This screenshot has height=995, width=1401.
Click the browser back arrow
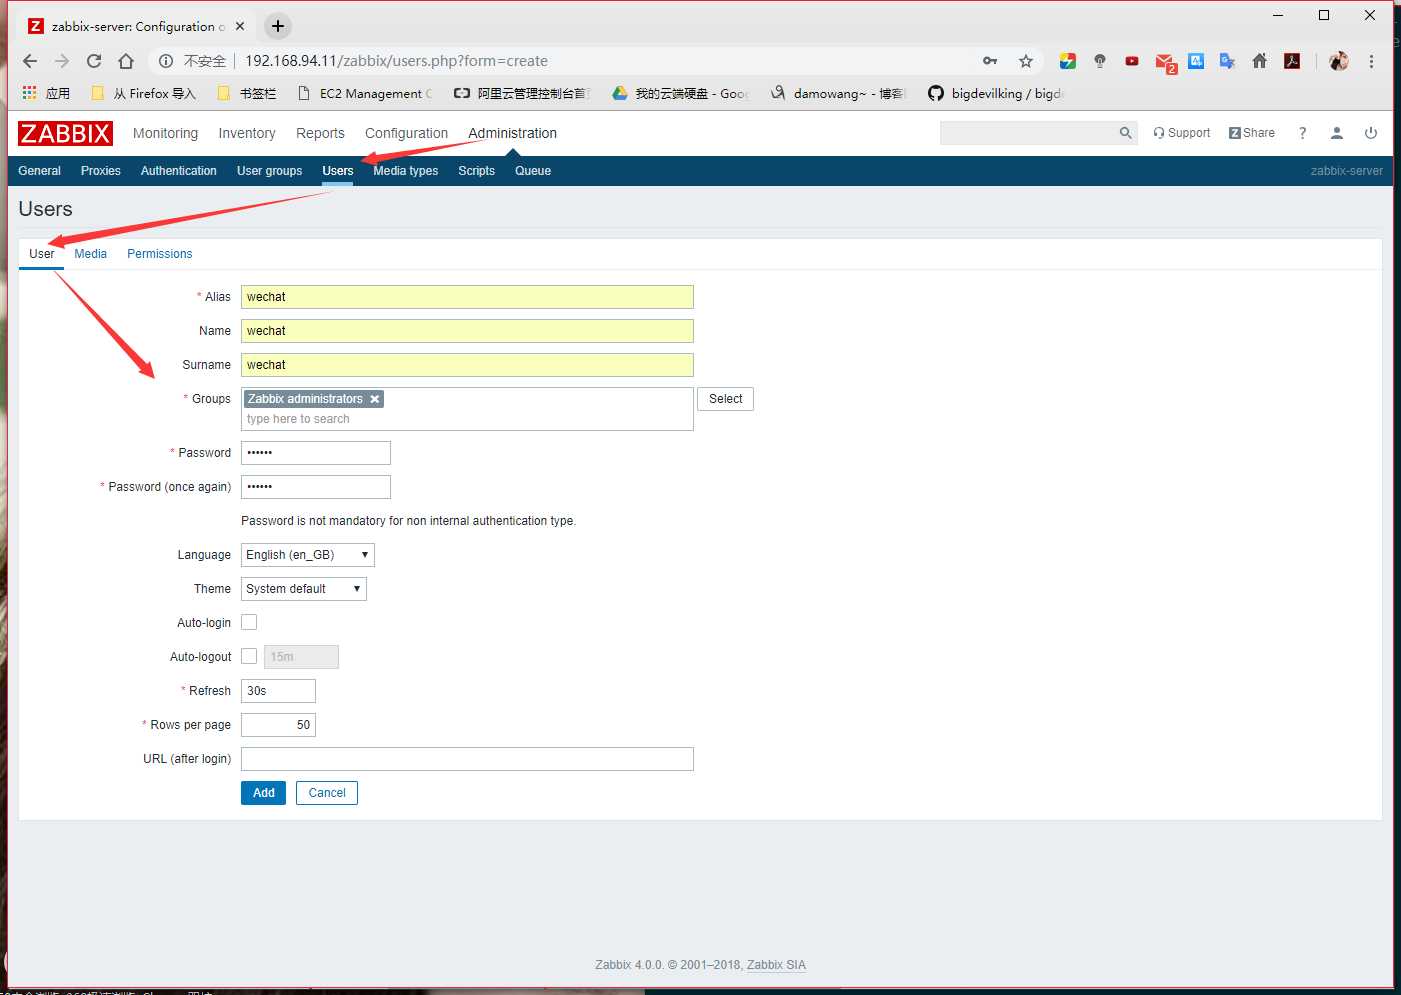tap(30, 61)
